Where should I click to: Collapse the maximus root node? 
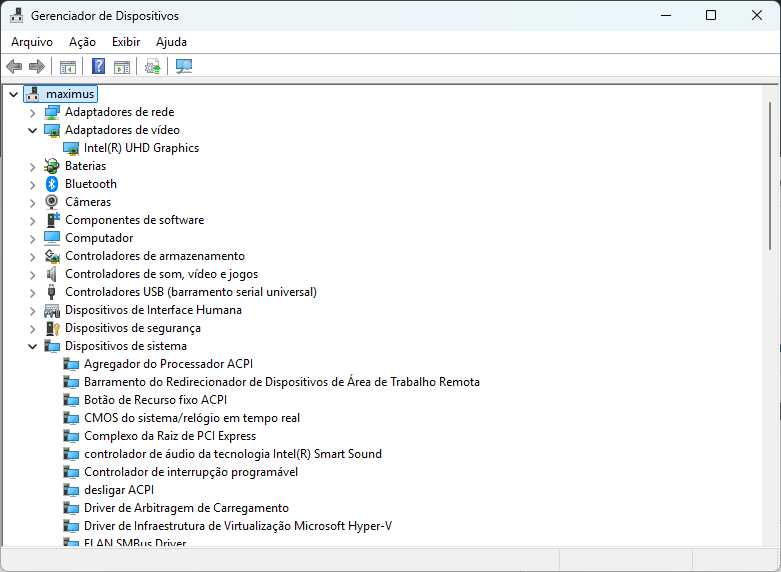coord(13,94)
